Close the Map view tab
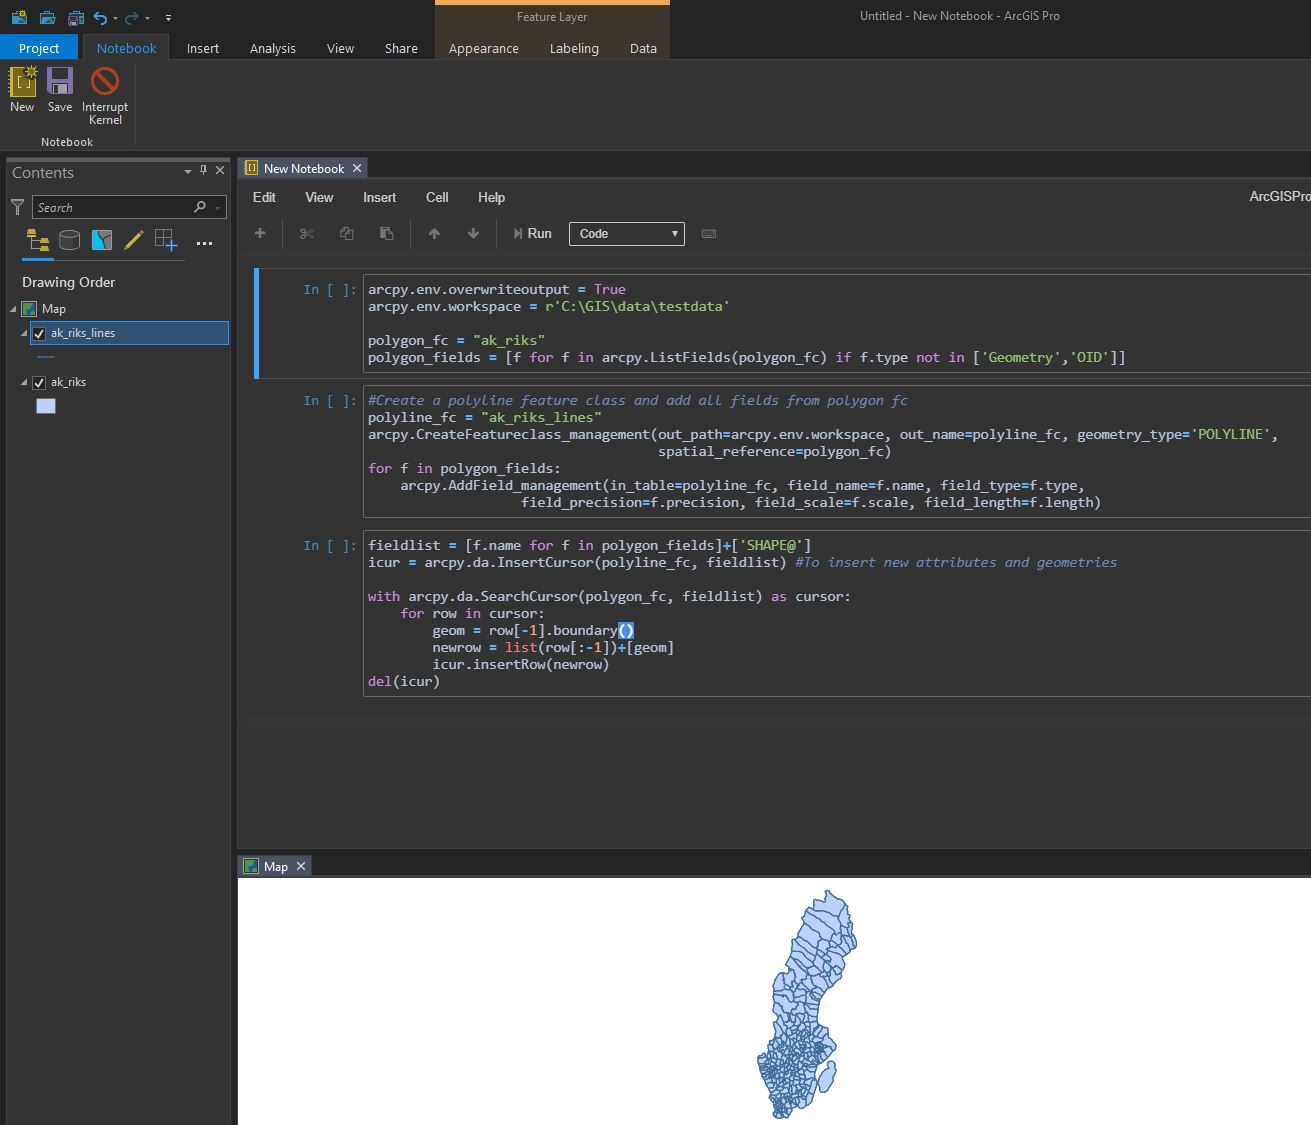Screen dimensions: 1311x1125 click(x=300, y=866)
